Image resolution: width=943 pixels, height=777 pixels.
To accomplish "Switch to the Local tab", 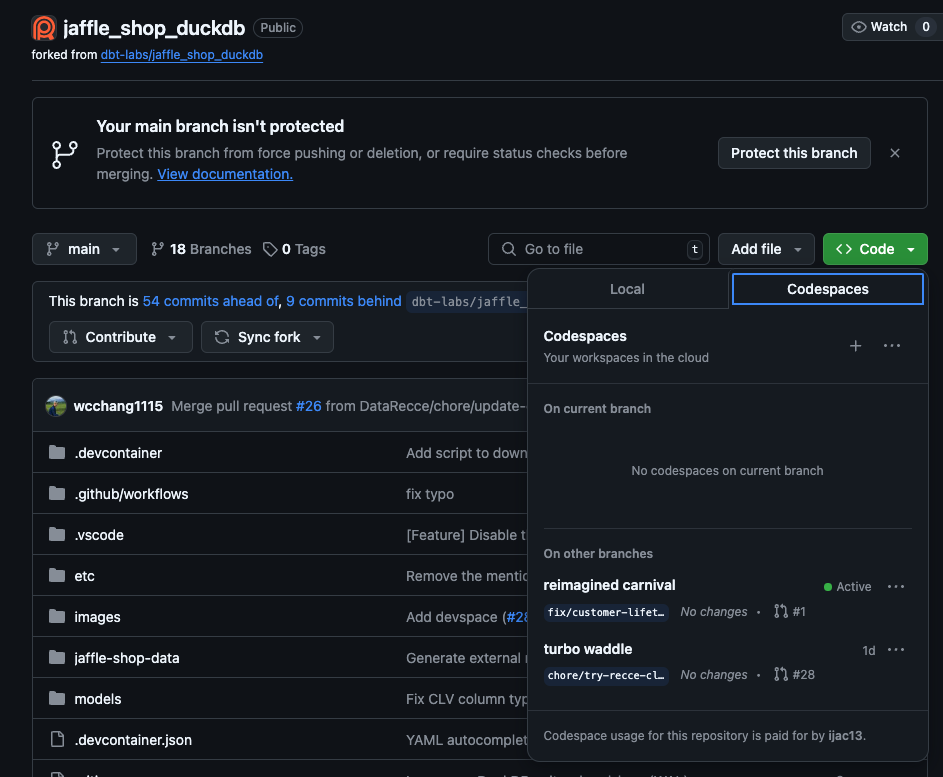I will click(627, 289).
